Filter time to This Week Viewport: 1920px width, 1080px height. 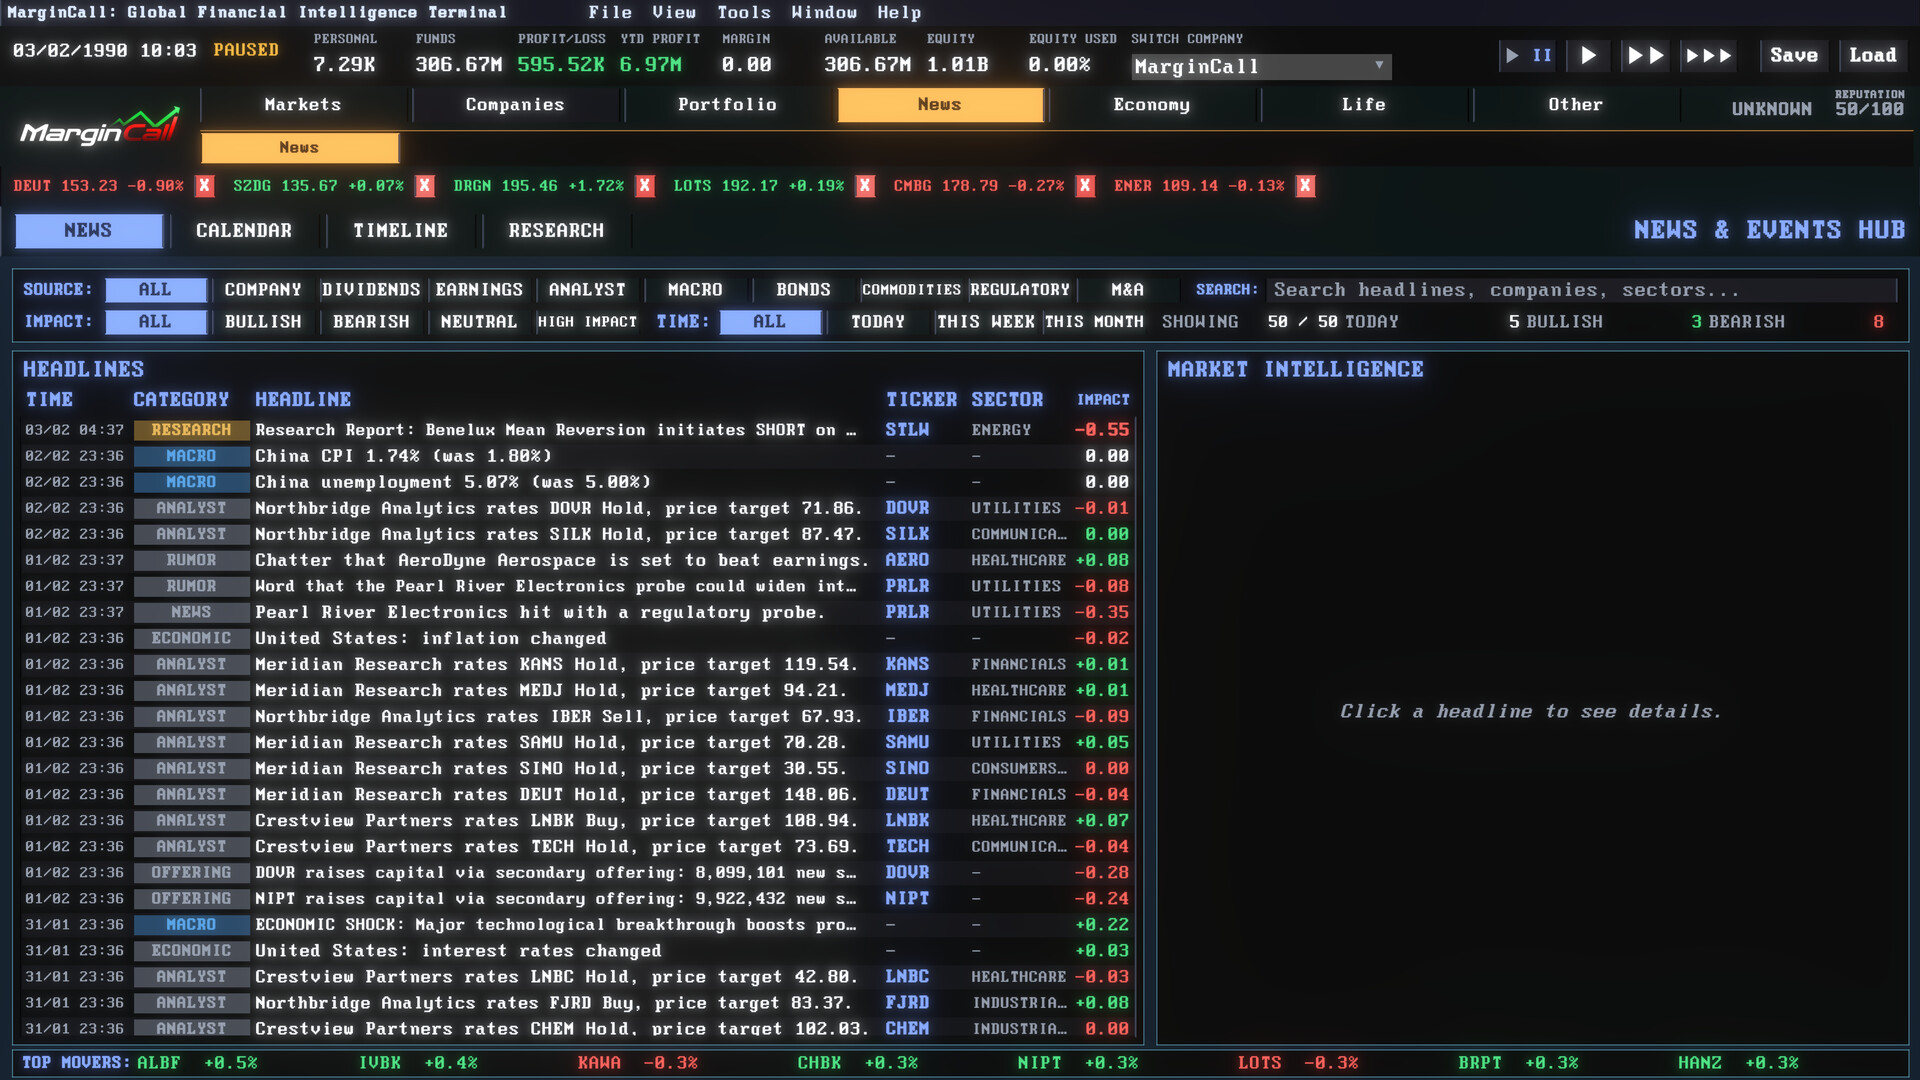[x=986, y=322]
